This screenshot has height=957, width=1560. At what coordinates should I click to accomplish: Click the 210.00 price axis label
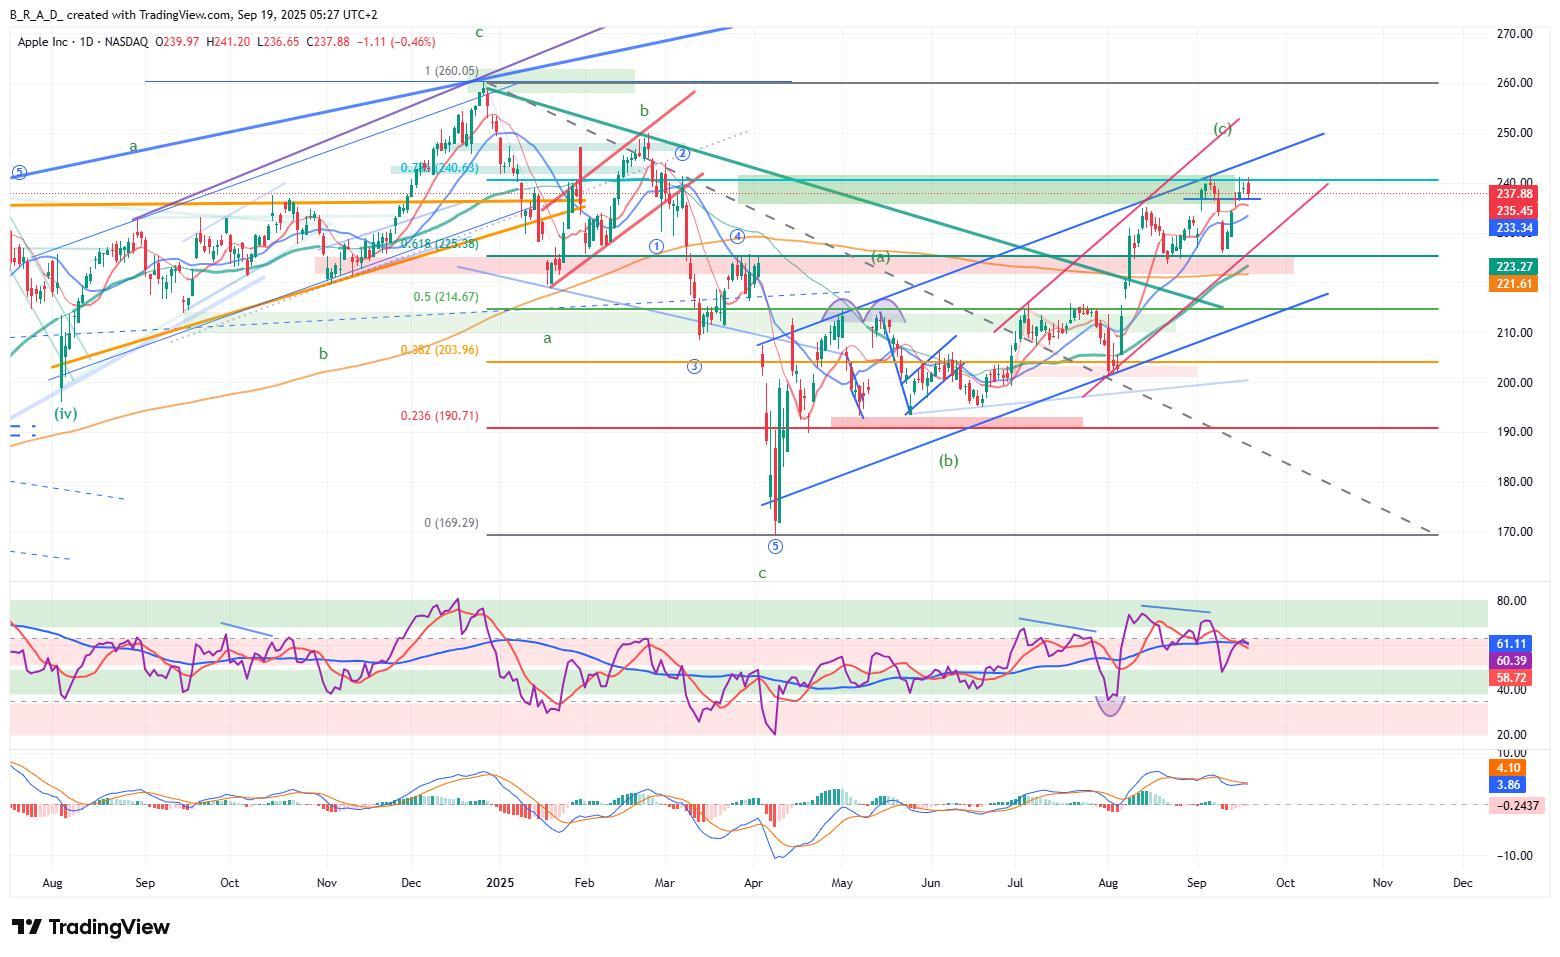point(1514,333)
